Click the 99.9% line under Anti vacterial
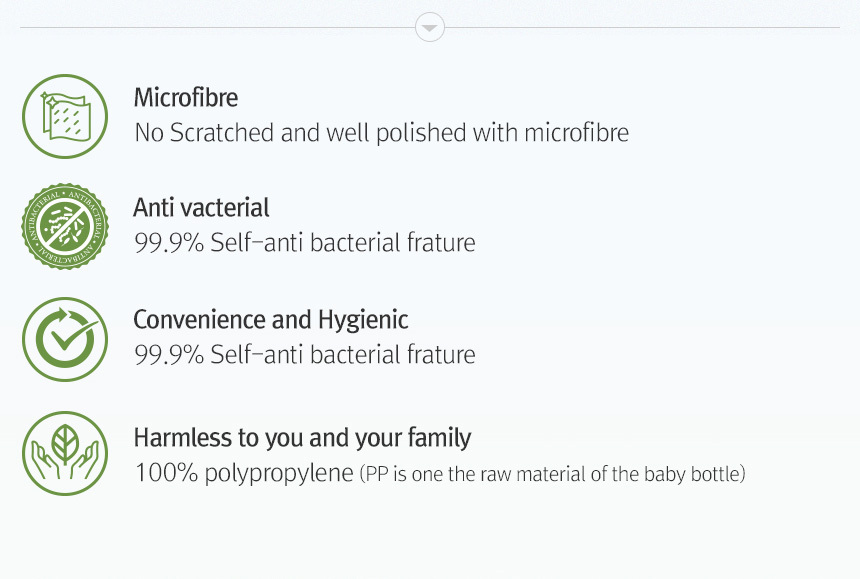860x579 pixels. 304,242
